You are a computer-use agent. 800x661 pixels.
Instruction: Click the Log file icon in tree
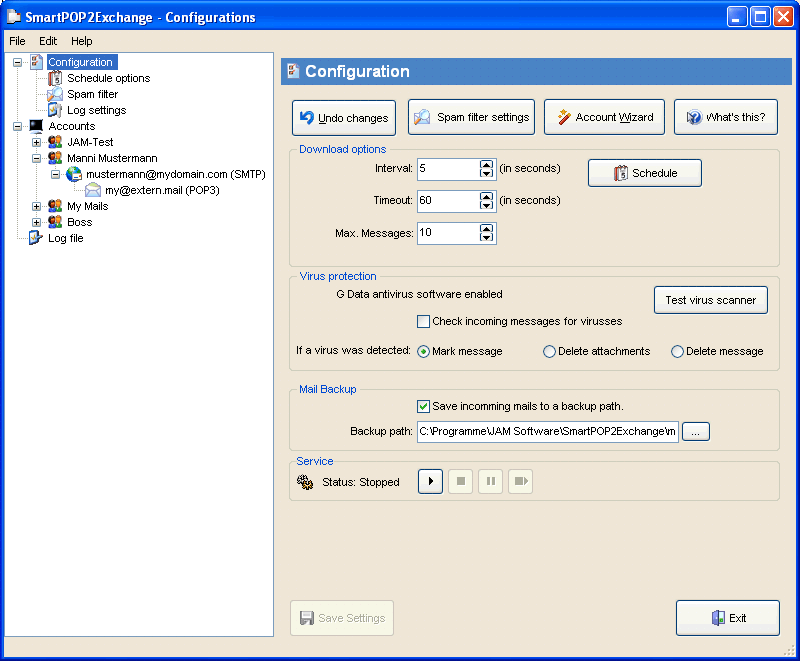pos(36,238)
